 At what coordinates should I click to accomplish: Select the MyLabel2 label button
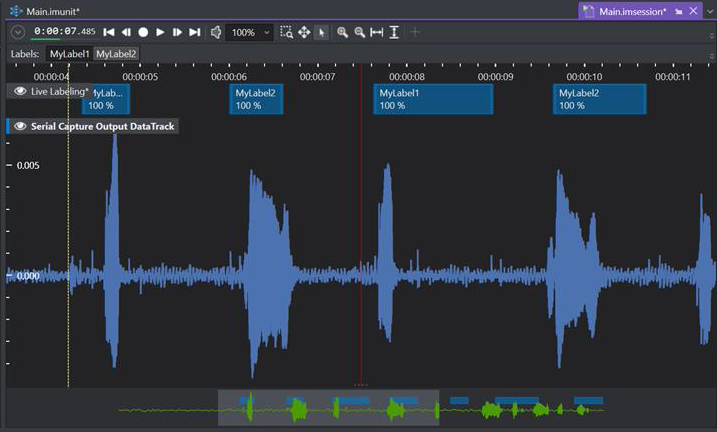tap(116, 54)
